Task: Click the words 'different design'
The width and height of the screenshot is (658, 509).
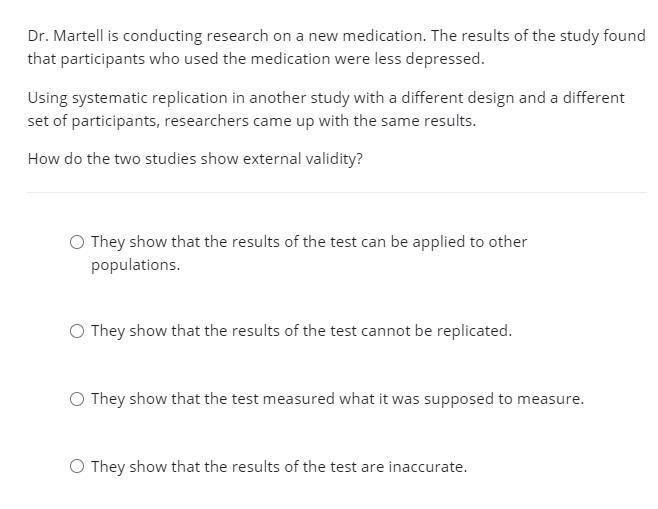Action: (457, 98)
